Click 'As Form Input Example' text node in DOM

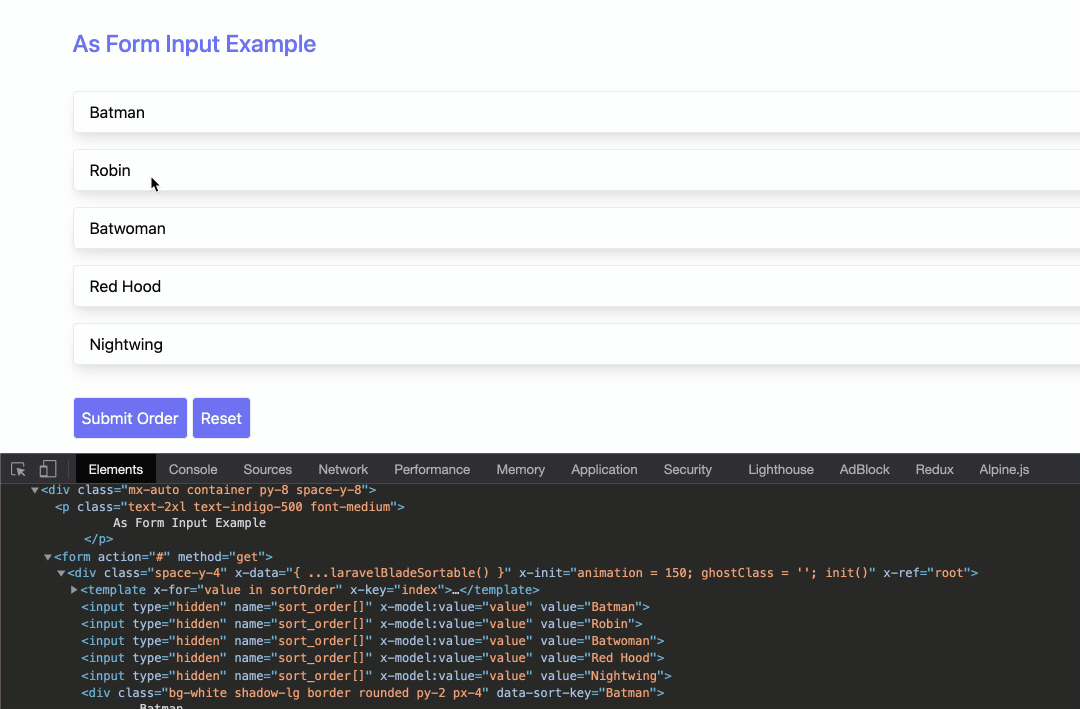click(189, 523)
